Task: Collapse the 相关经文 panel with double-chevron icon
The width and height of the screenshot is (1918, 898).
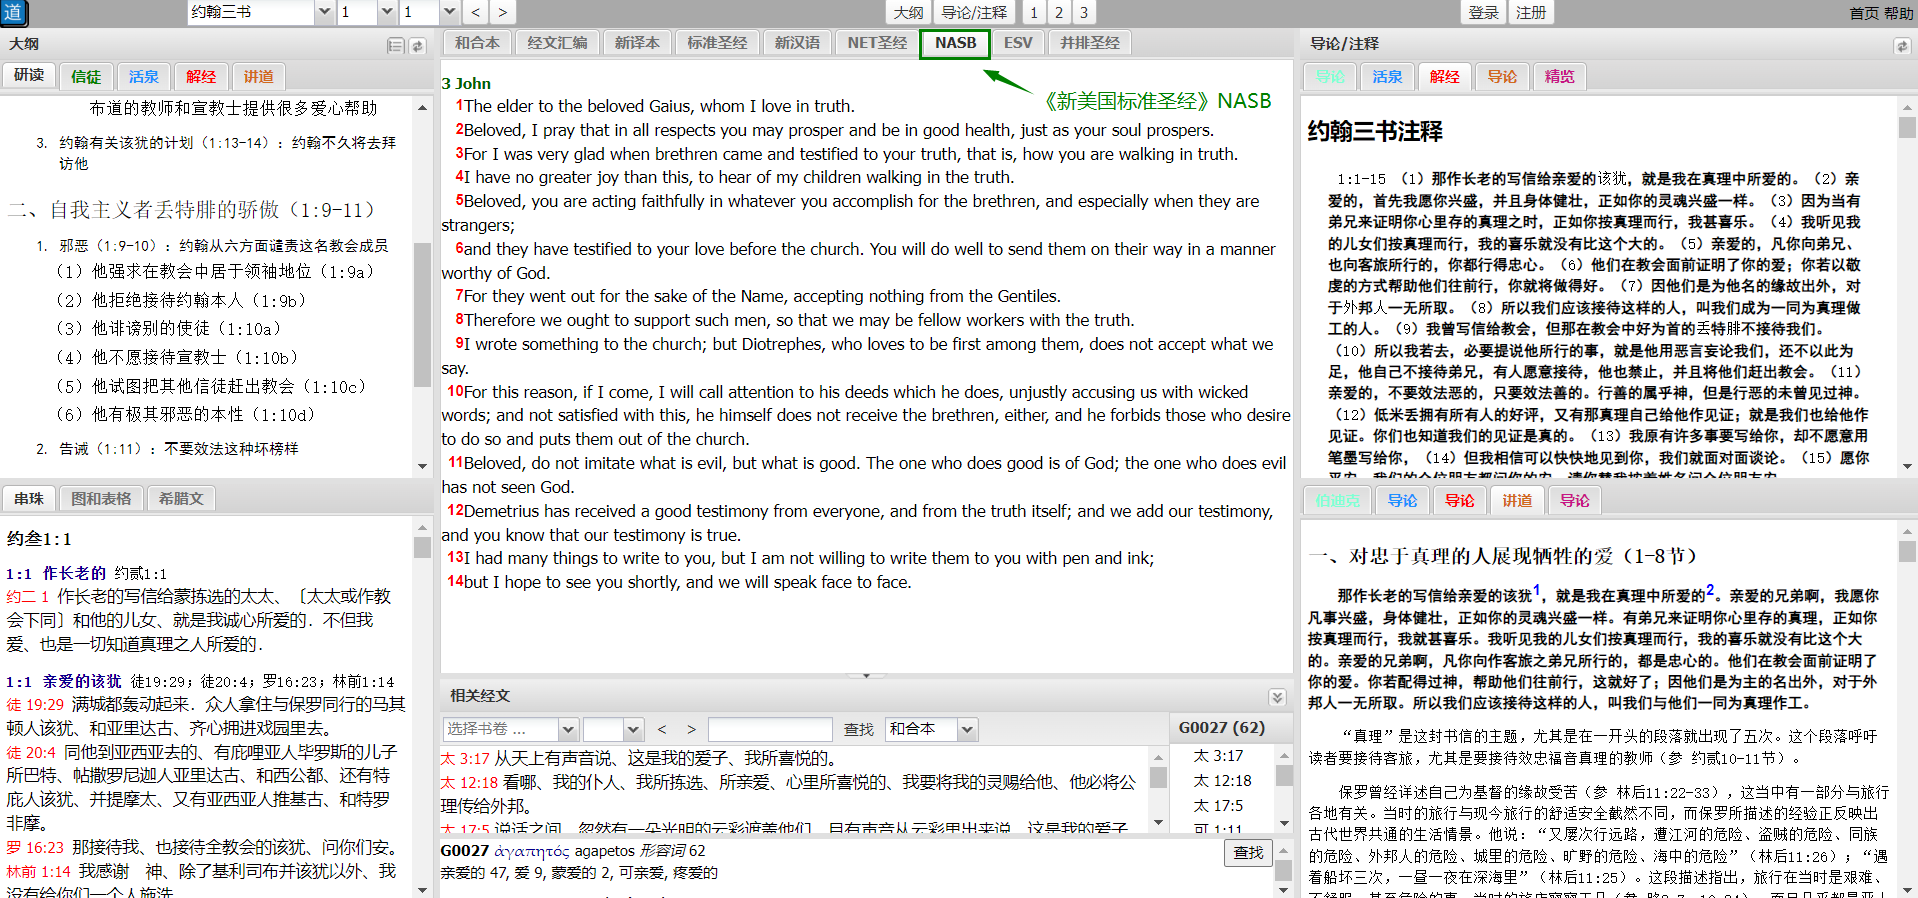Action: [1277, 697]
